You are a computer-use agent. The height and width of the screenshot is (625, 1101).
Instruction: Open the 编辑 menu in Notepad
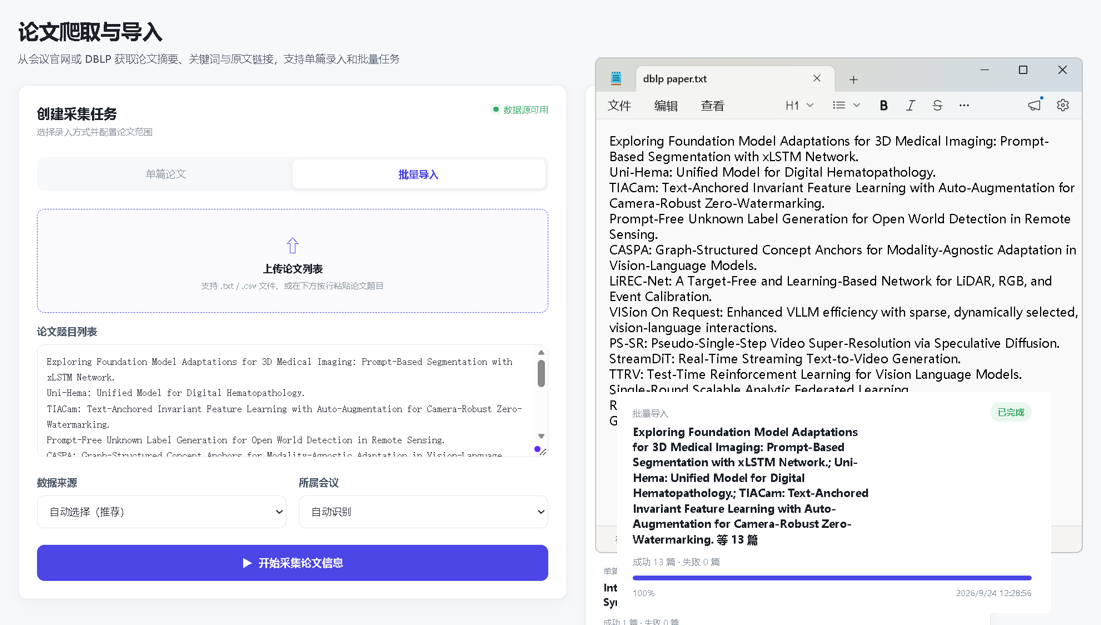[666, 105]
